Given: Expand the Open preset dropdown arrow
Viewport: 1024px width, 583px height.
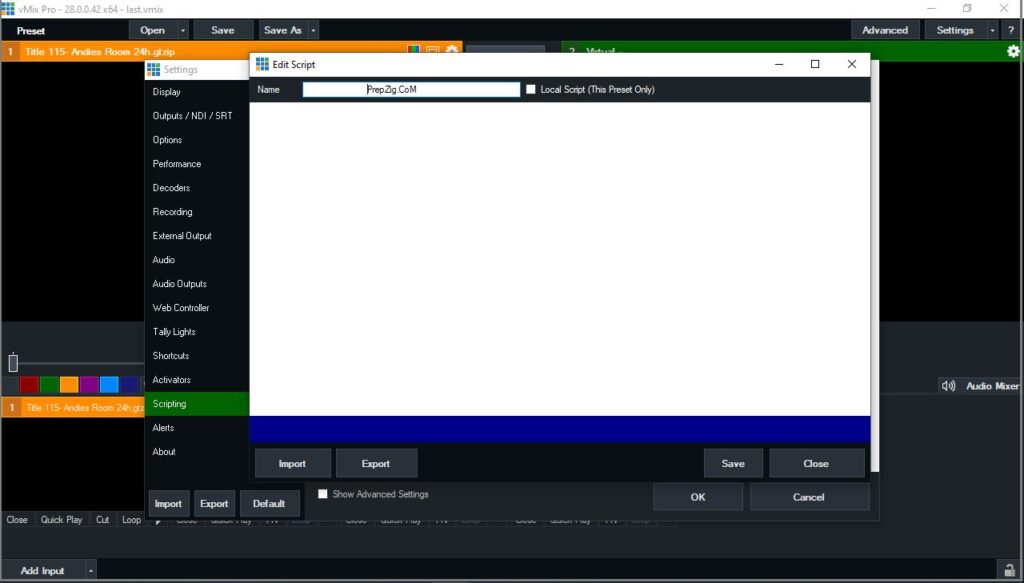Looking at the screenshot, I should point(183,30).
